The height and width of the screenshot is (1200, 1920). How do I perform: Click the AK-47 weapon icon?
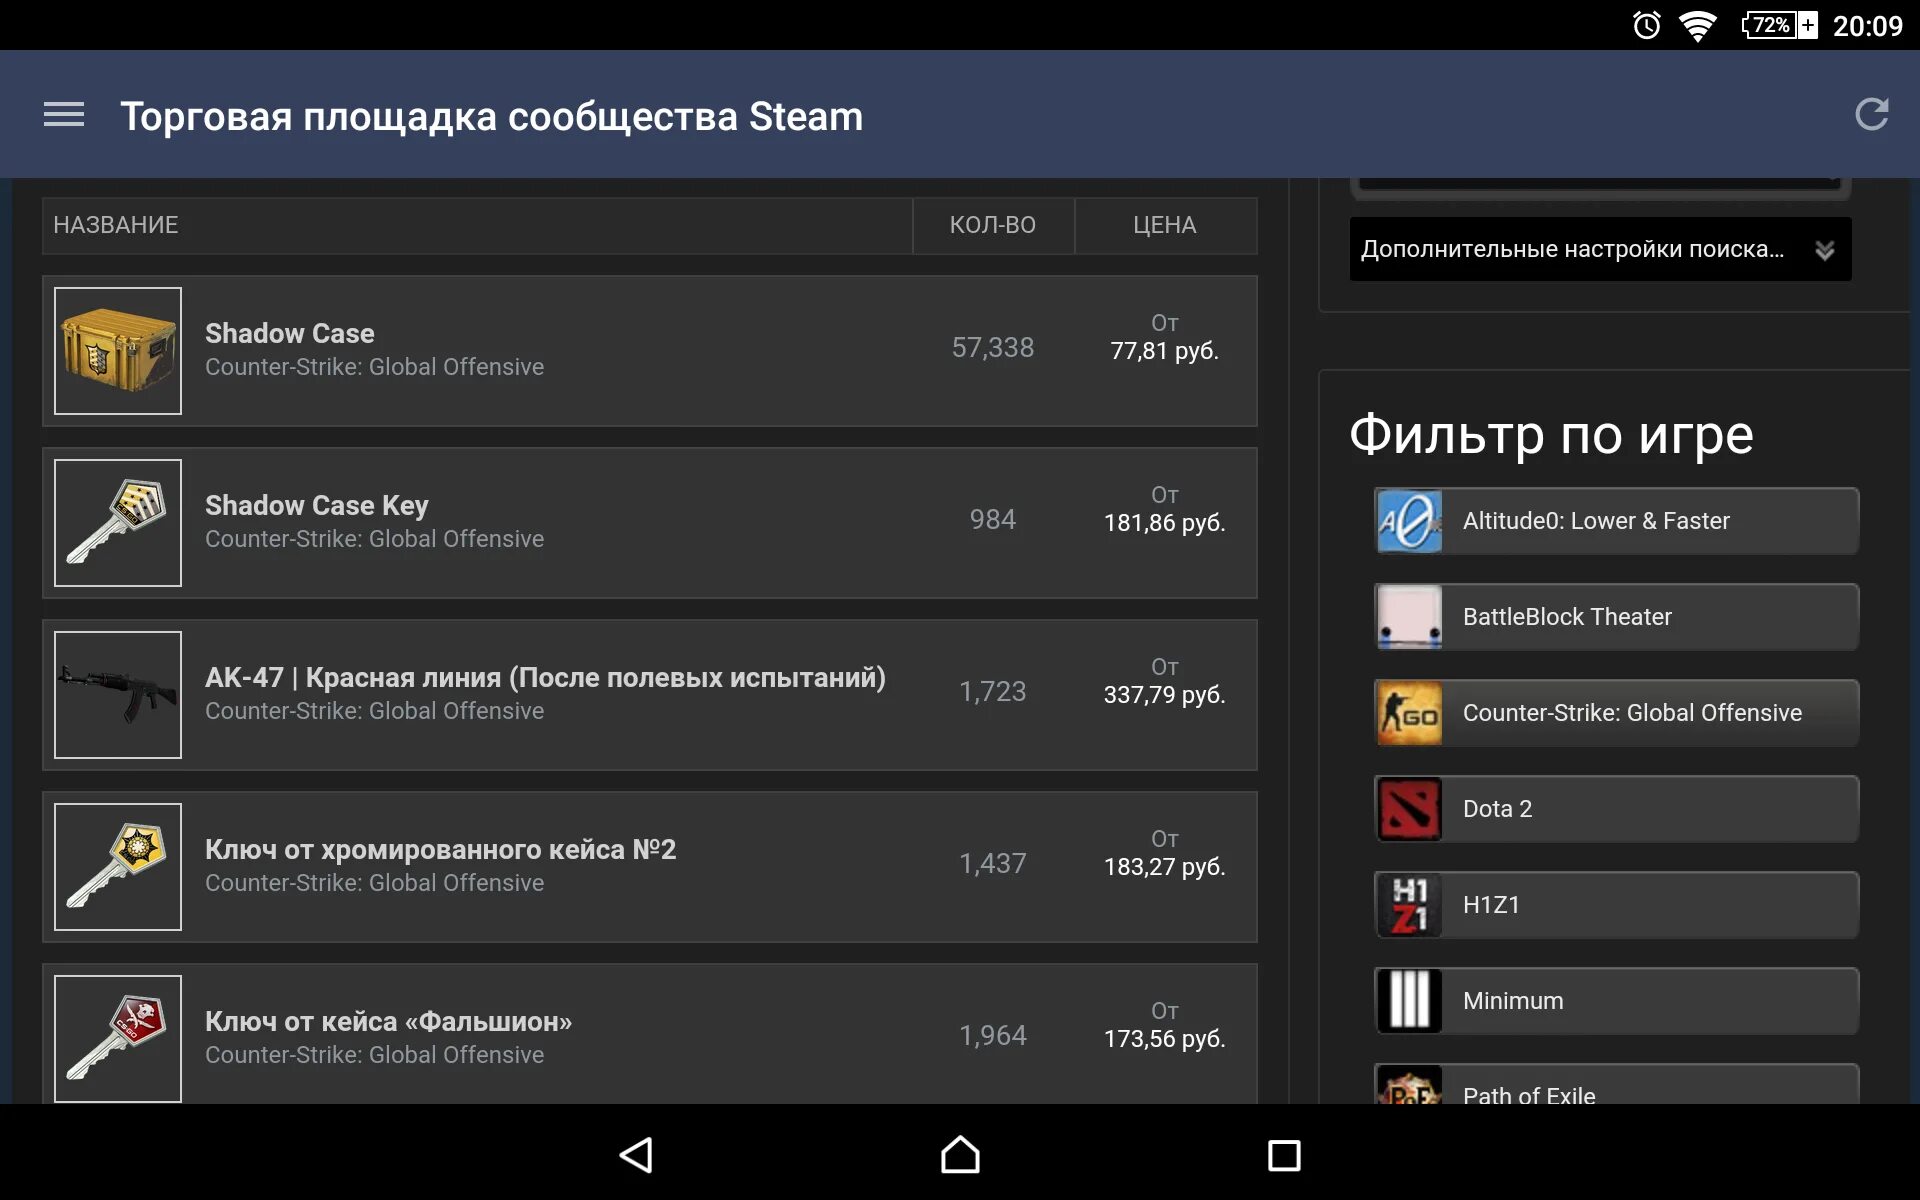pos(117,694)
